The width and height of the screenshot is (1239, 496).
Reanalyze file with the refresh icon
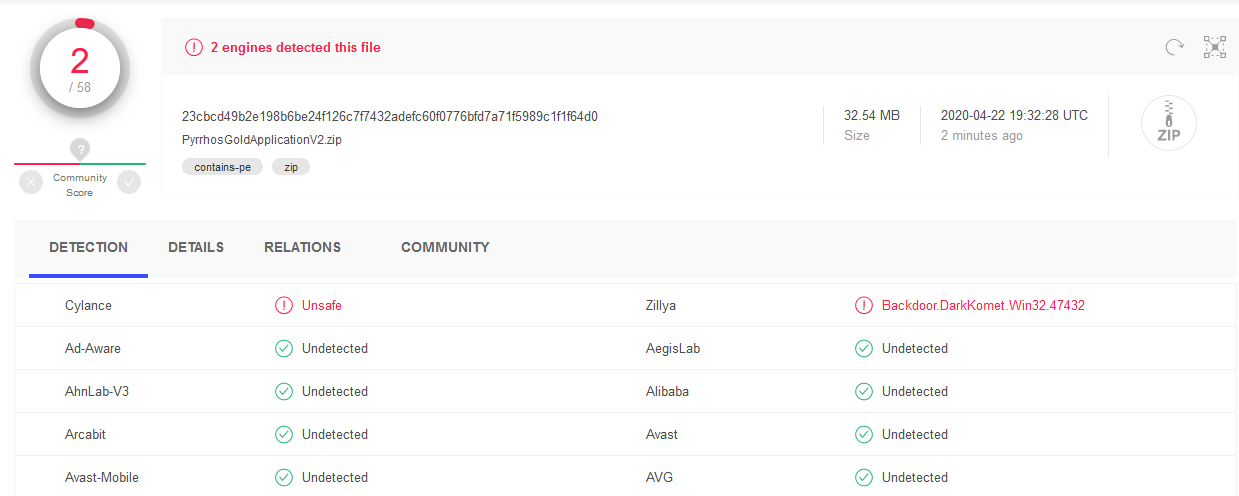pyautogui.click(x=1174, y=46)
